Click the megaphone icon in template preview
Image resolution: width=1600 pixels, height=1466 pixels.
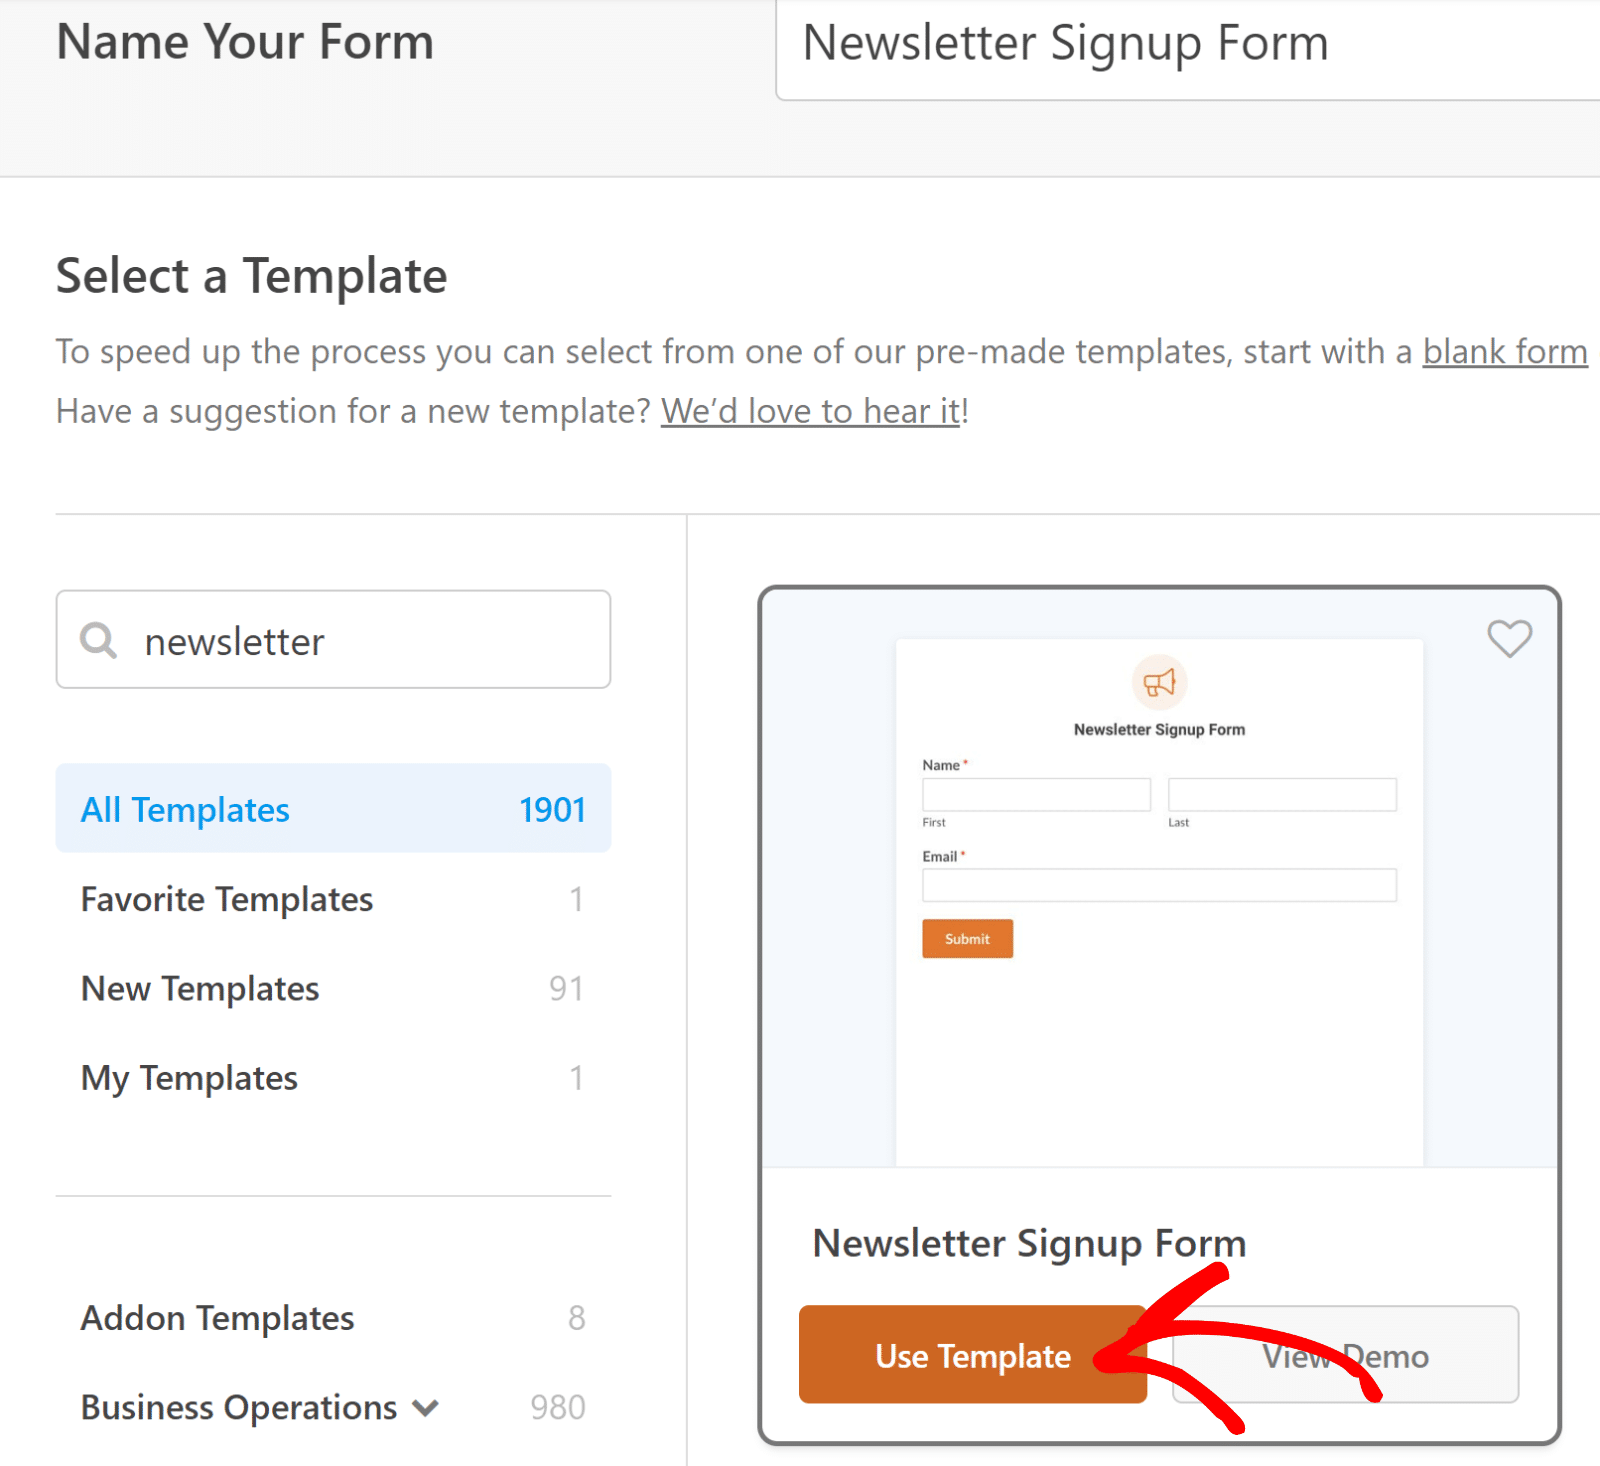(1159, 682)
